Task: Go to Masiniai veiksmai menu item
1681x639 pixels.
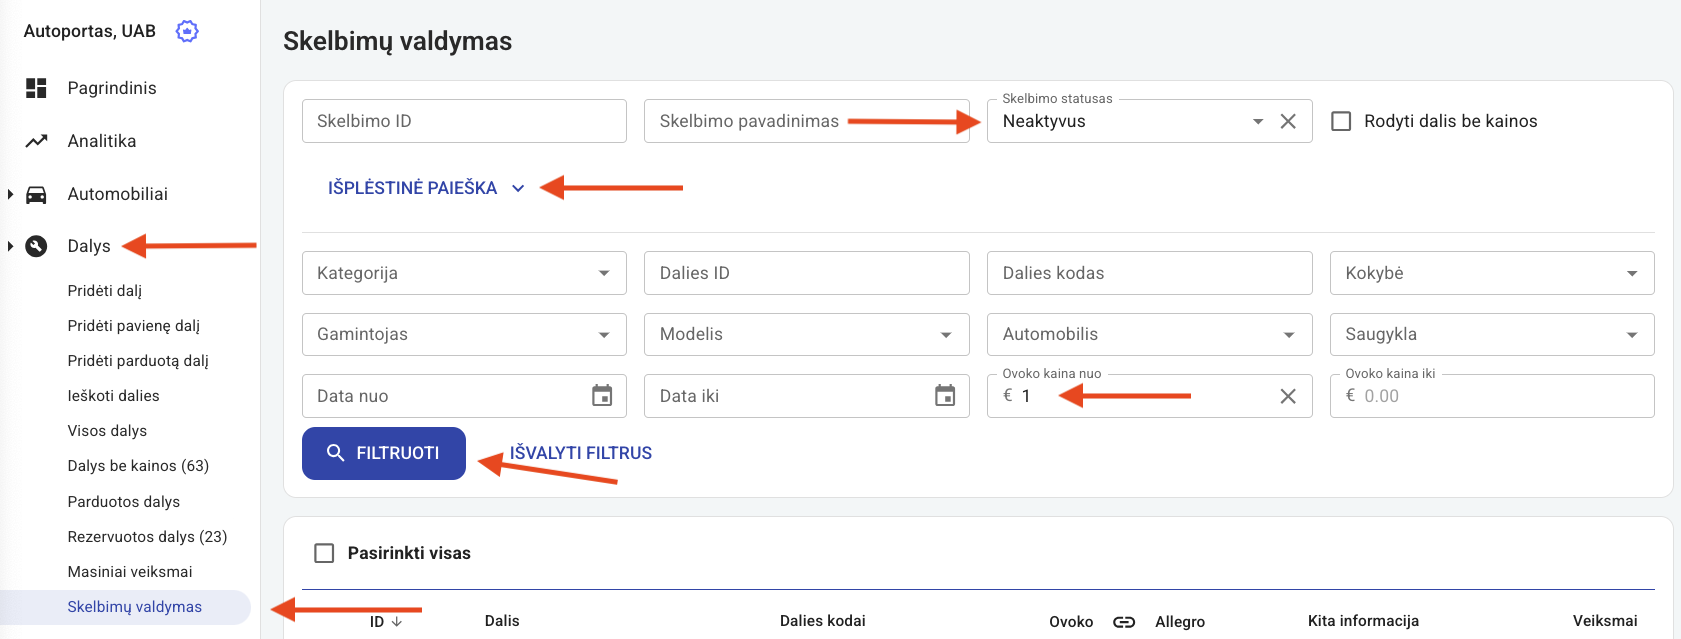Action: (x=130, y=572)
